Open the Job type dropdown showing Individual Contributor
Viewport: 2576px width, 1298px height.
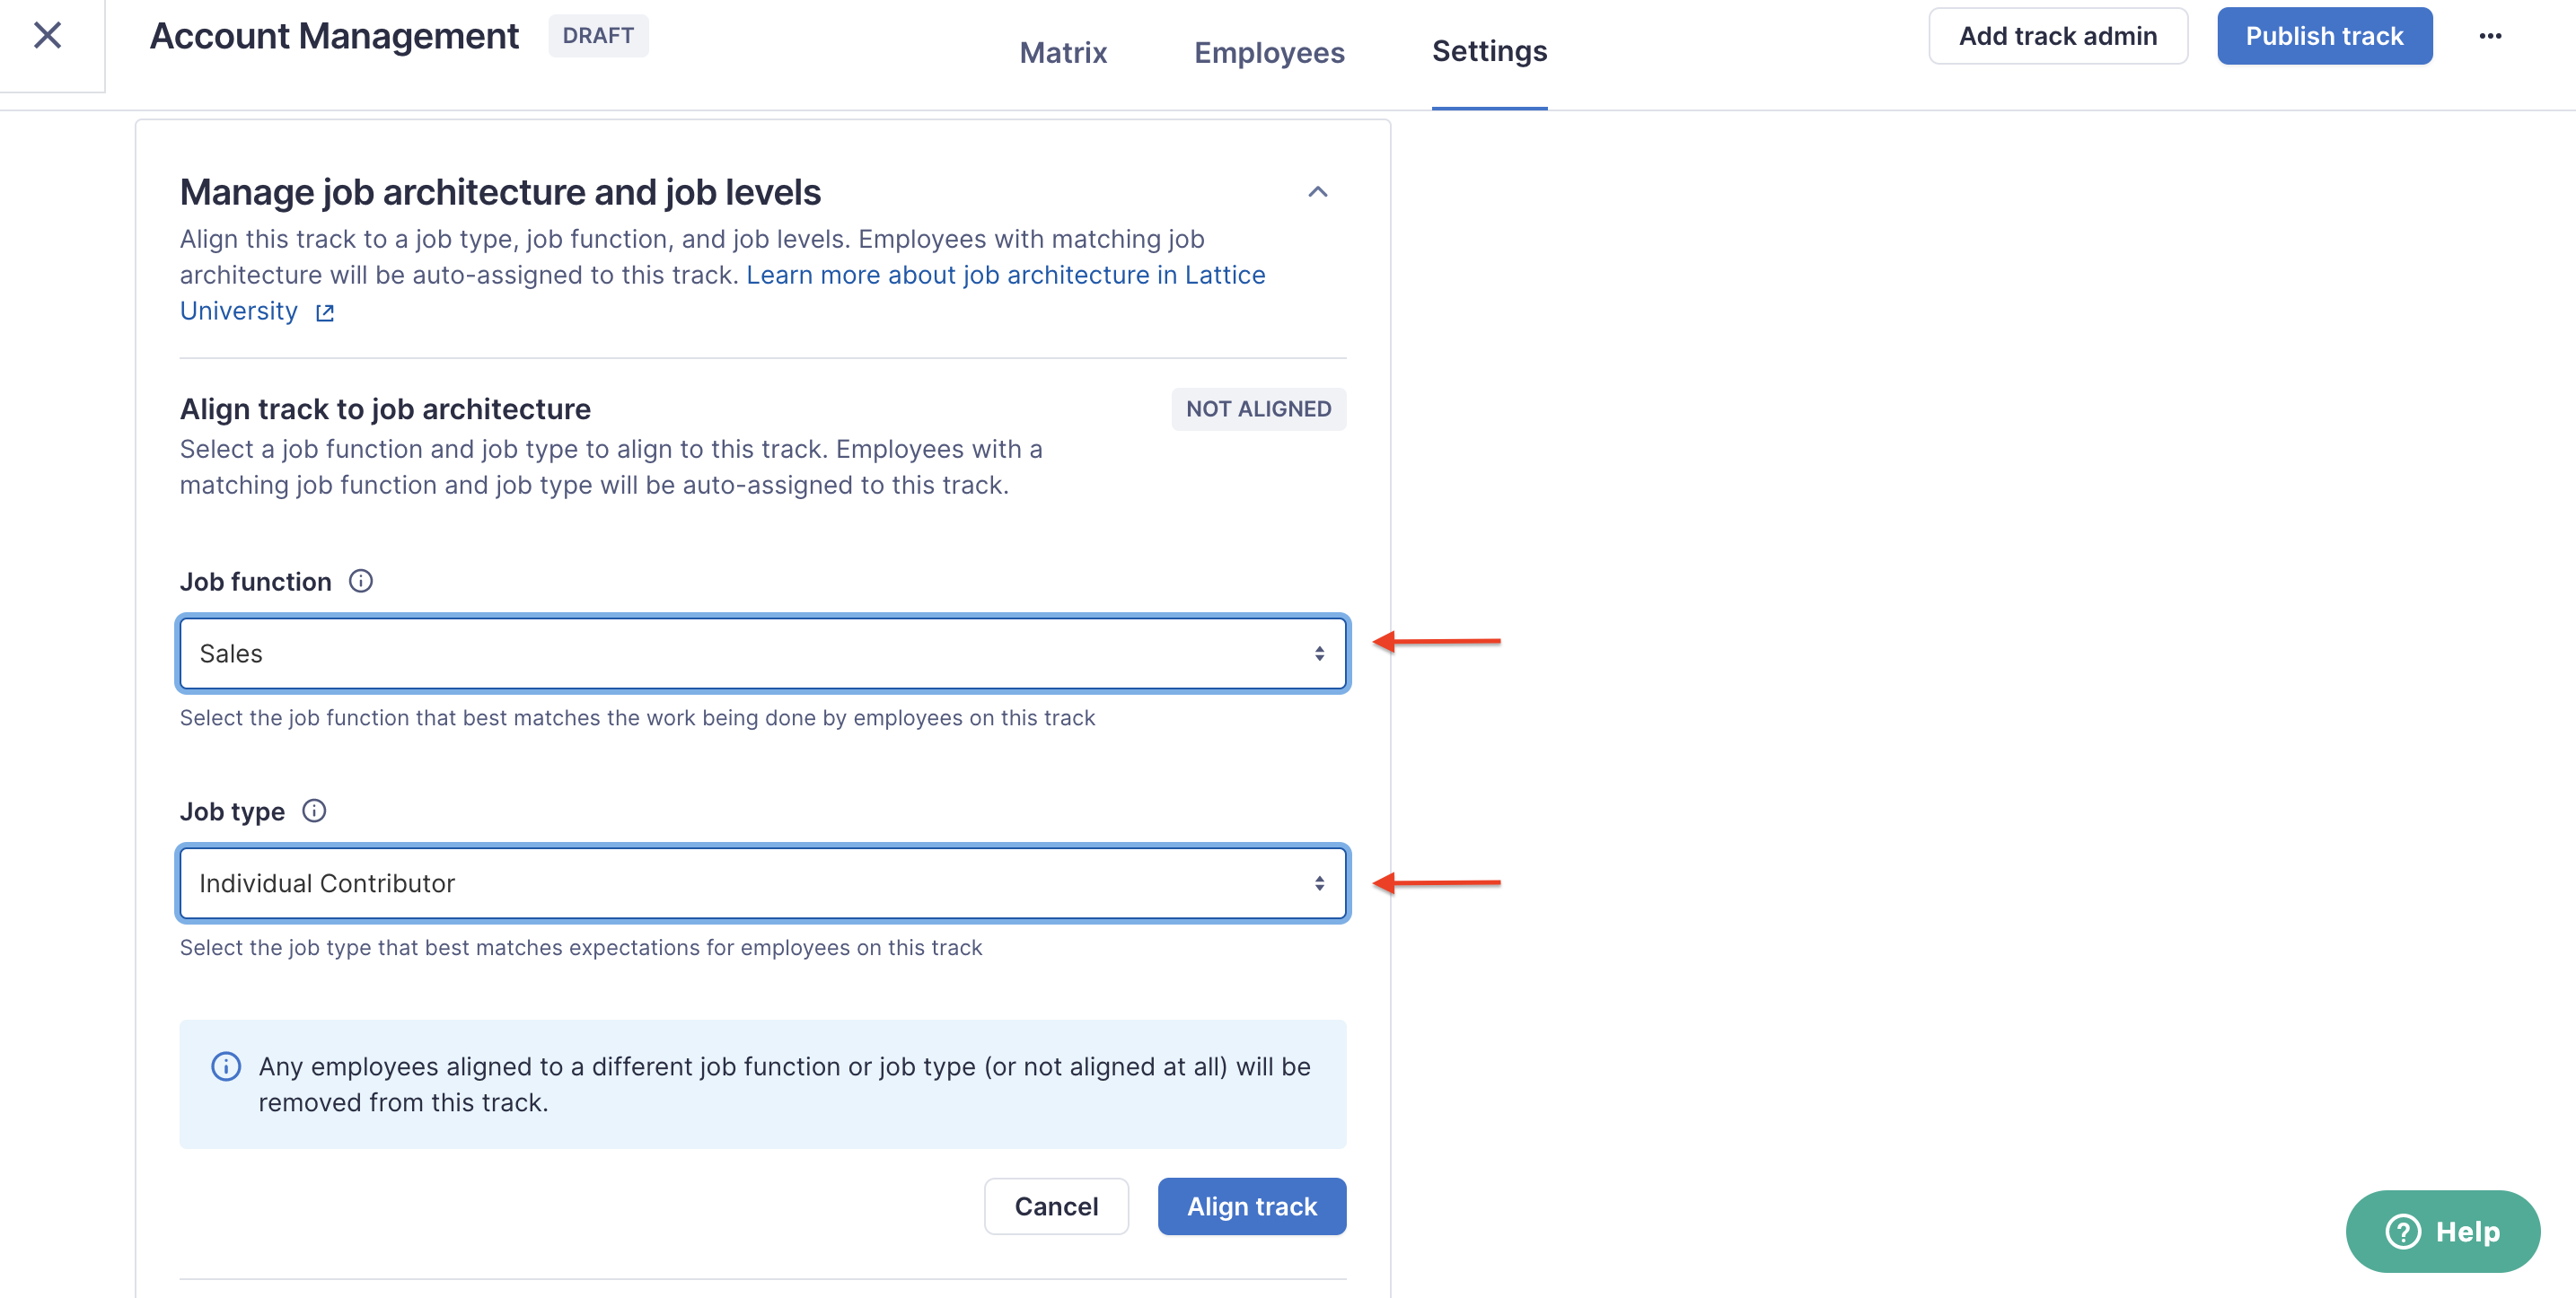pyautogui.click(x=763, y=883)
